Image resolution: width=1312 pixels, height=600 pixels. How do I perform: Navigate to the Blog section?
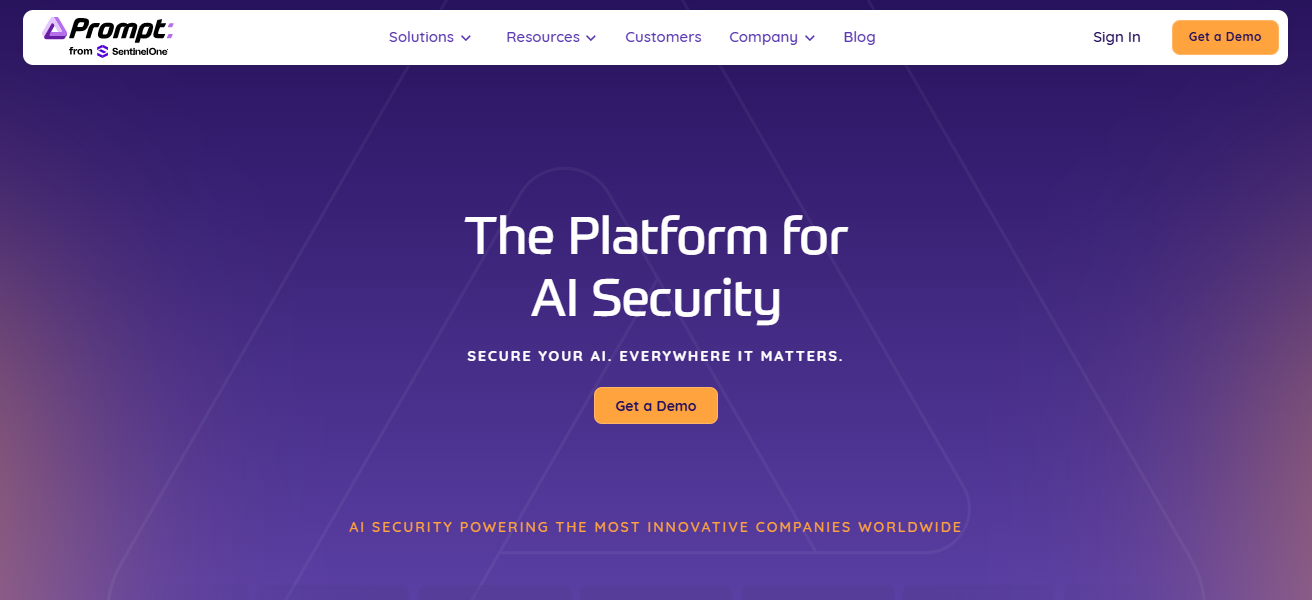coord(859,37)
